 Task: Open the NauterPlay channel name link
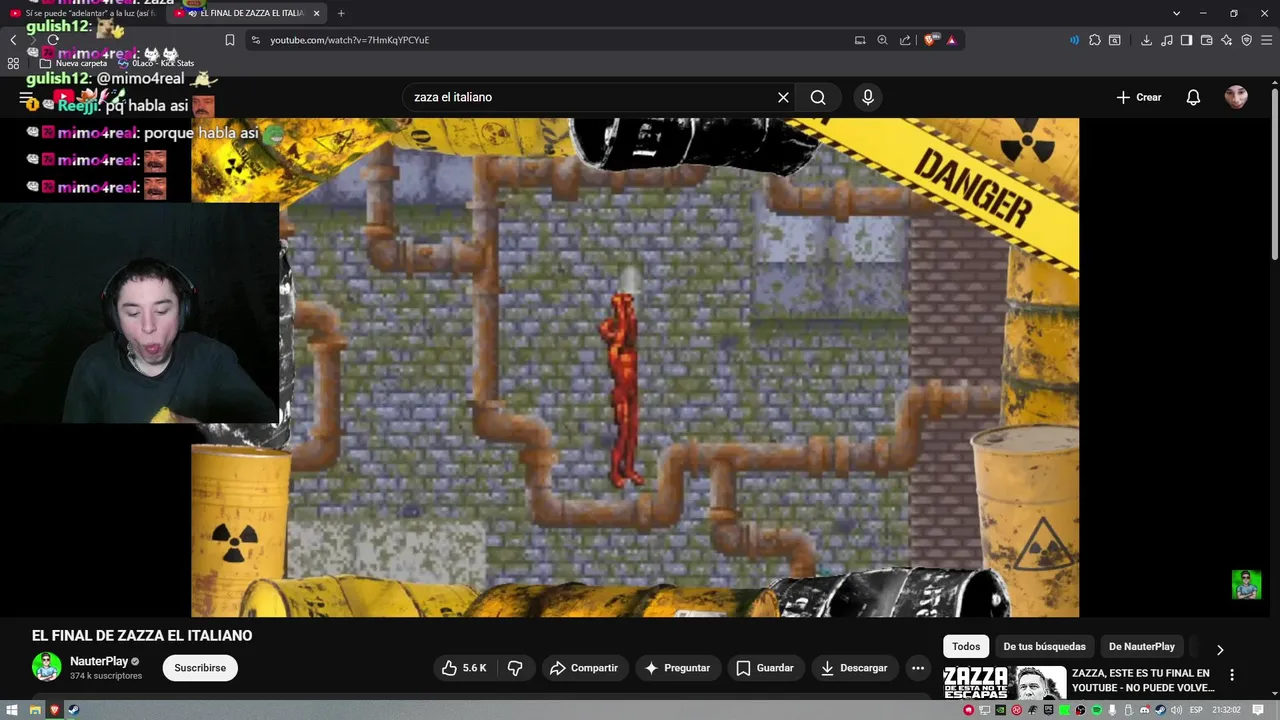99,661
